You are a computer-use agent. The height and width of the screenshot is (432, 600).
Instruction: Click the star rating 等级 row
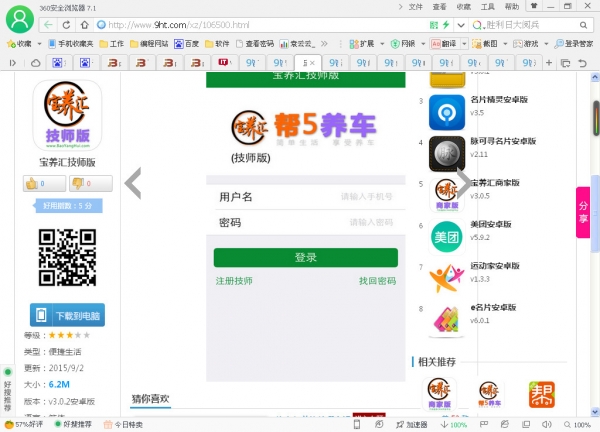[57, 335]
